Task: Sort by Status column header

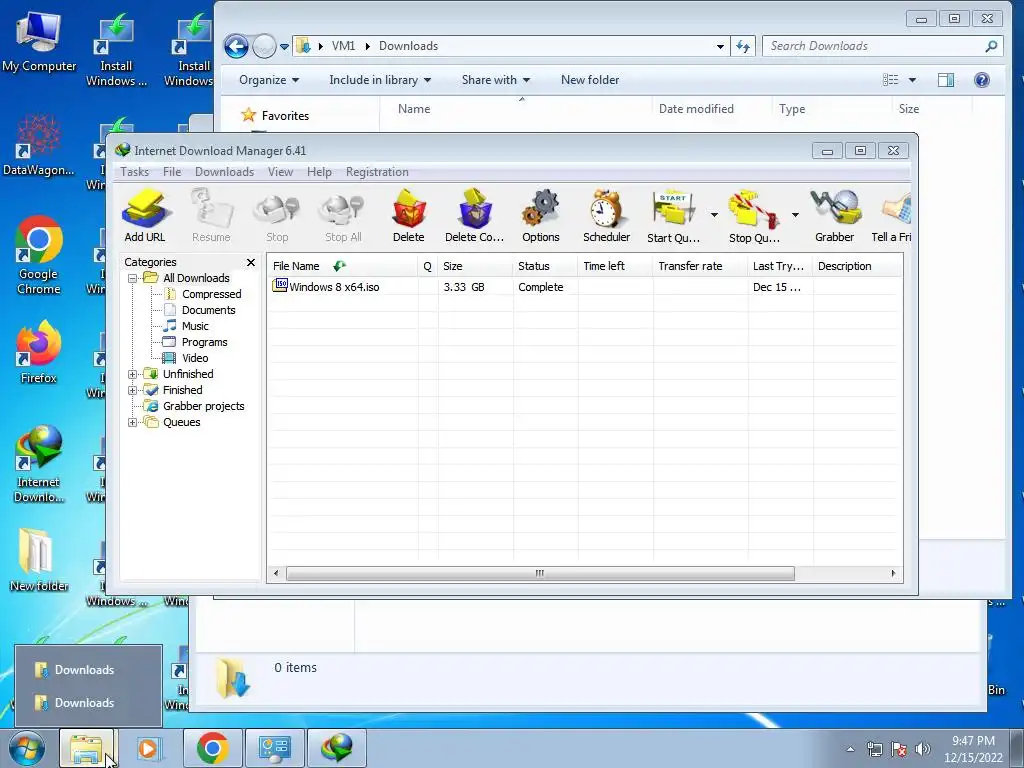Action: click(545, 266)
